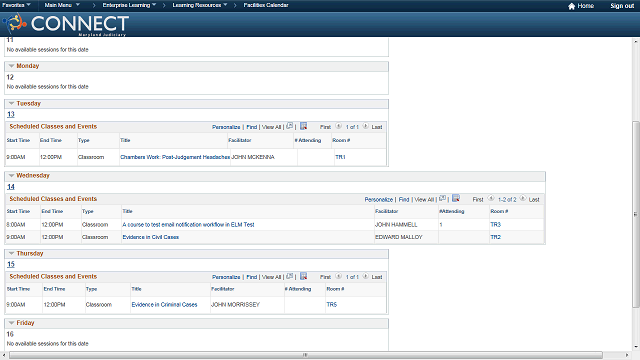Click the horizontal scrollbar thumb
Viewport: 640px width, 360px height.
pos(306,355)
